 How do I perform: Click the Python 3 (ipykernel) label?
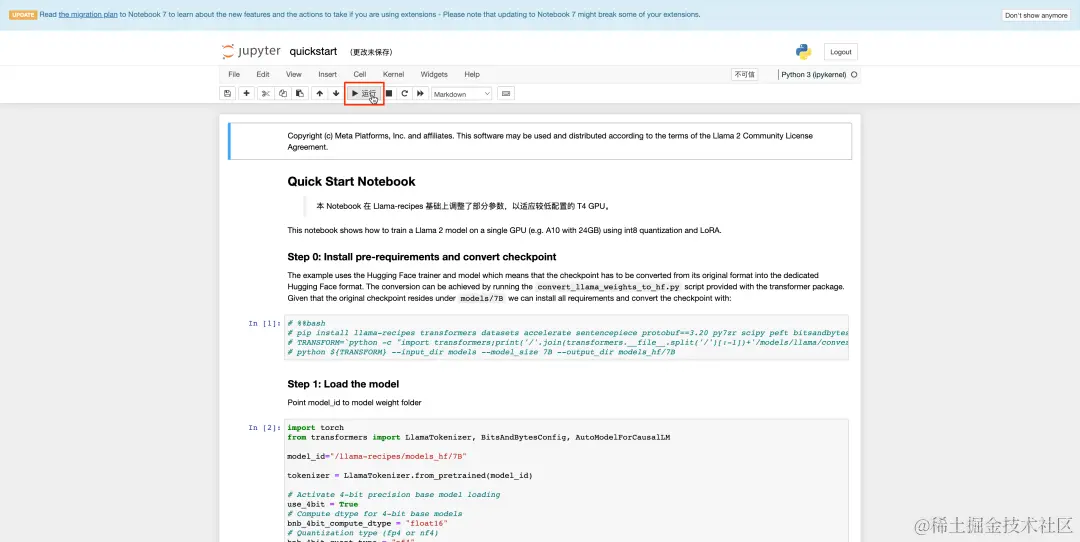tap(813, 74)
